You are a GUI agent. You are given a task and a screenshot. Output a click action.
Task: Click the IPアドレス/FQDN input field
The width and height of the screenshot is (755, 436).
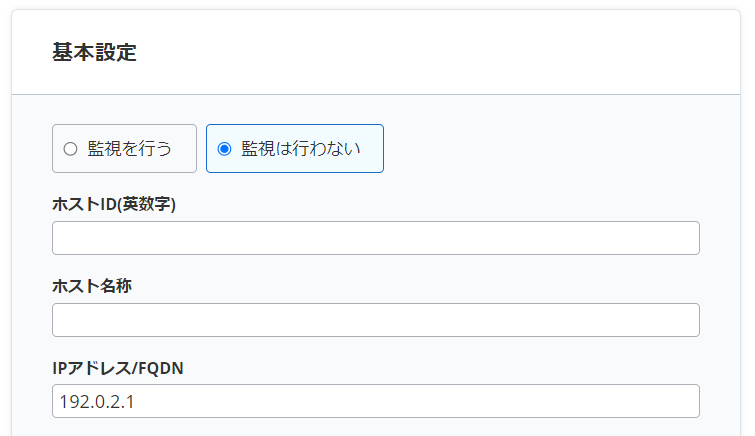[375, 401]
